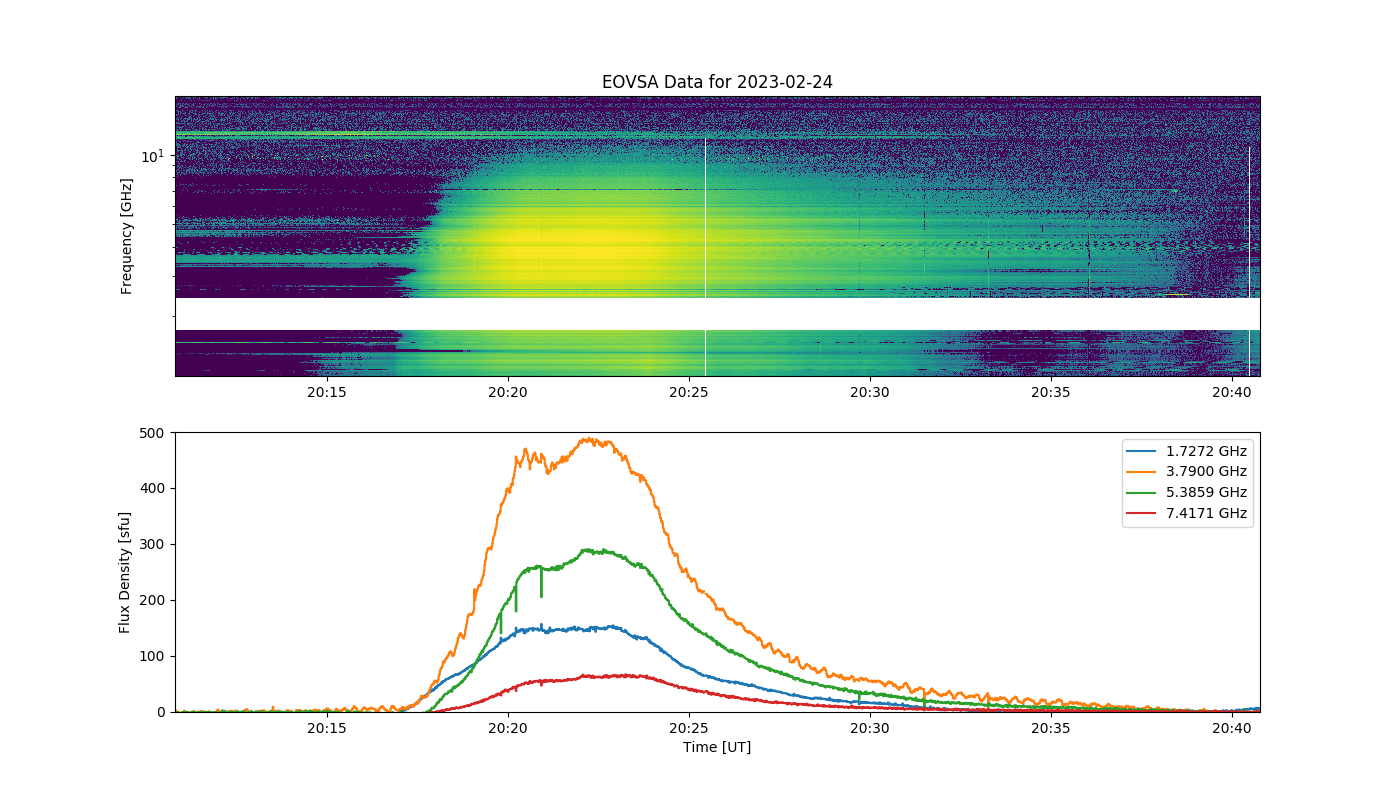
Task: Click the white data gap band in spectrogram
Action: click(717, 314)
